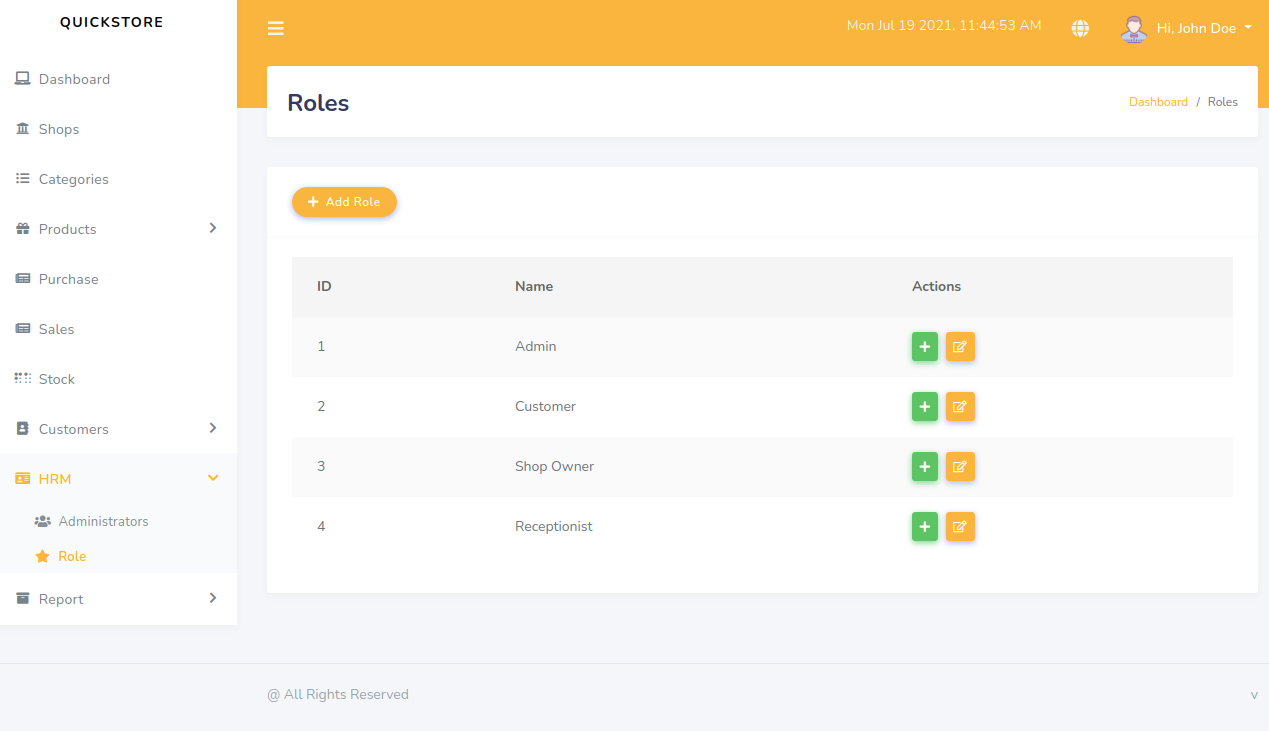The height and width of the screenshot is (731, 1269).
Task: Click the Report archive icon
Action: tap(23, 599)
